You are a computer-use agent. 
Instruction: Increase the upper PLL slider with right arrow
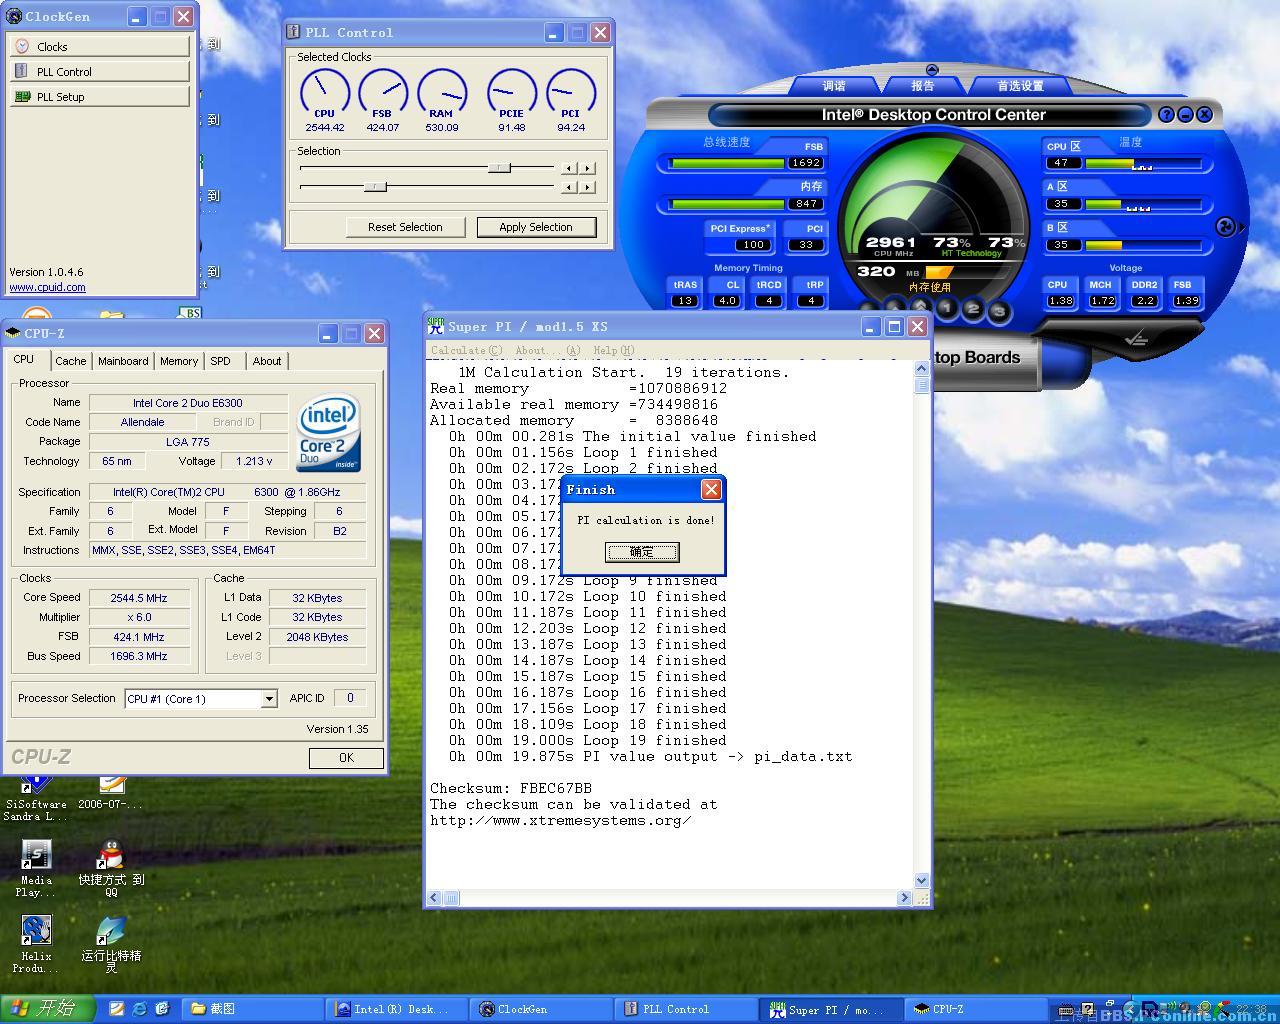[587, 168]
